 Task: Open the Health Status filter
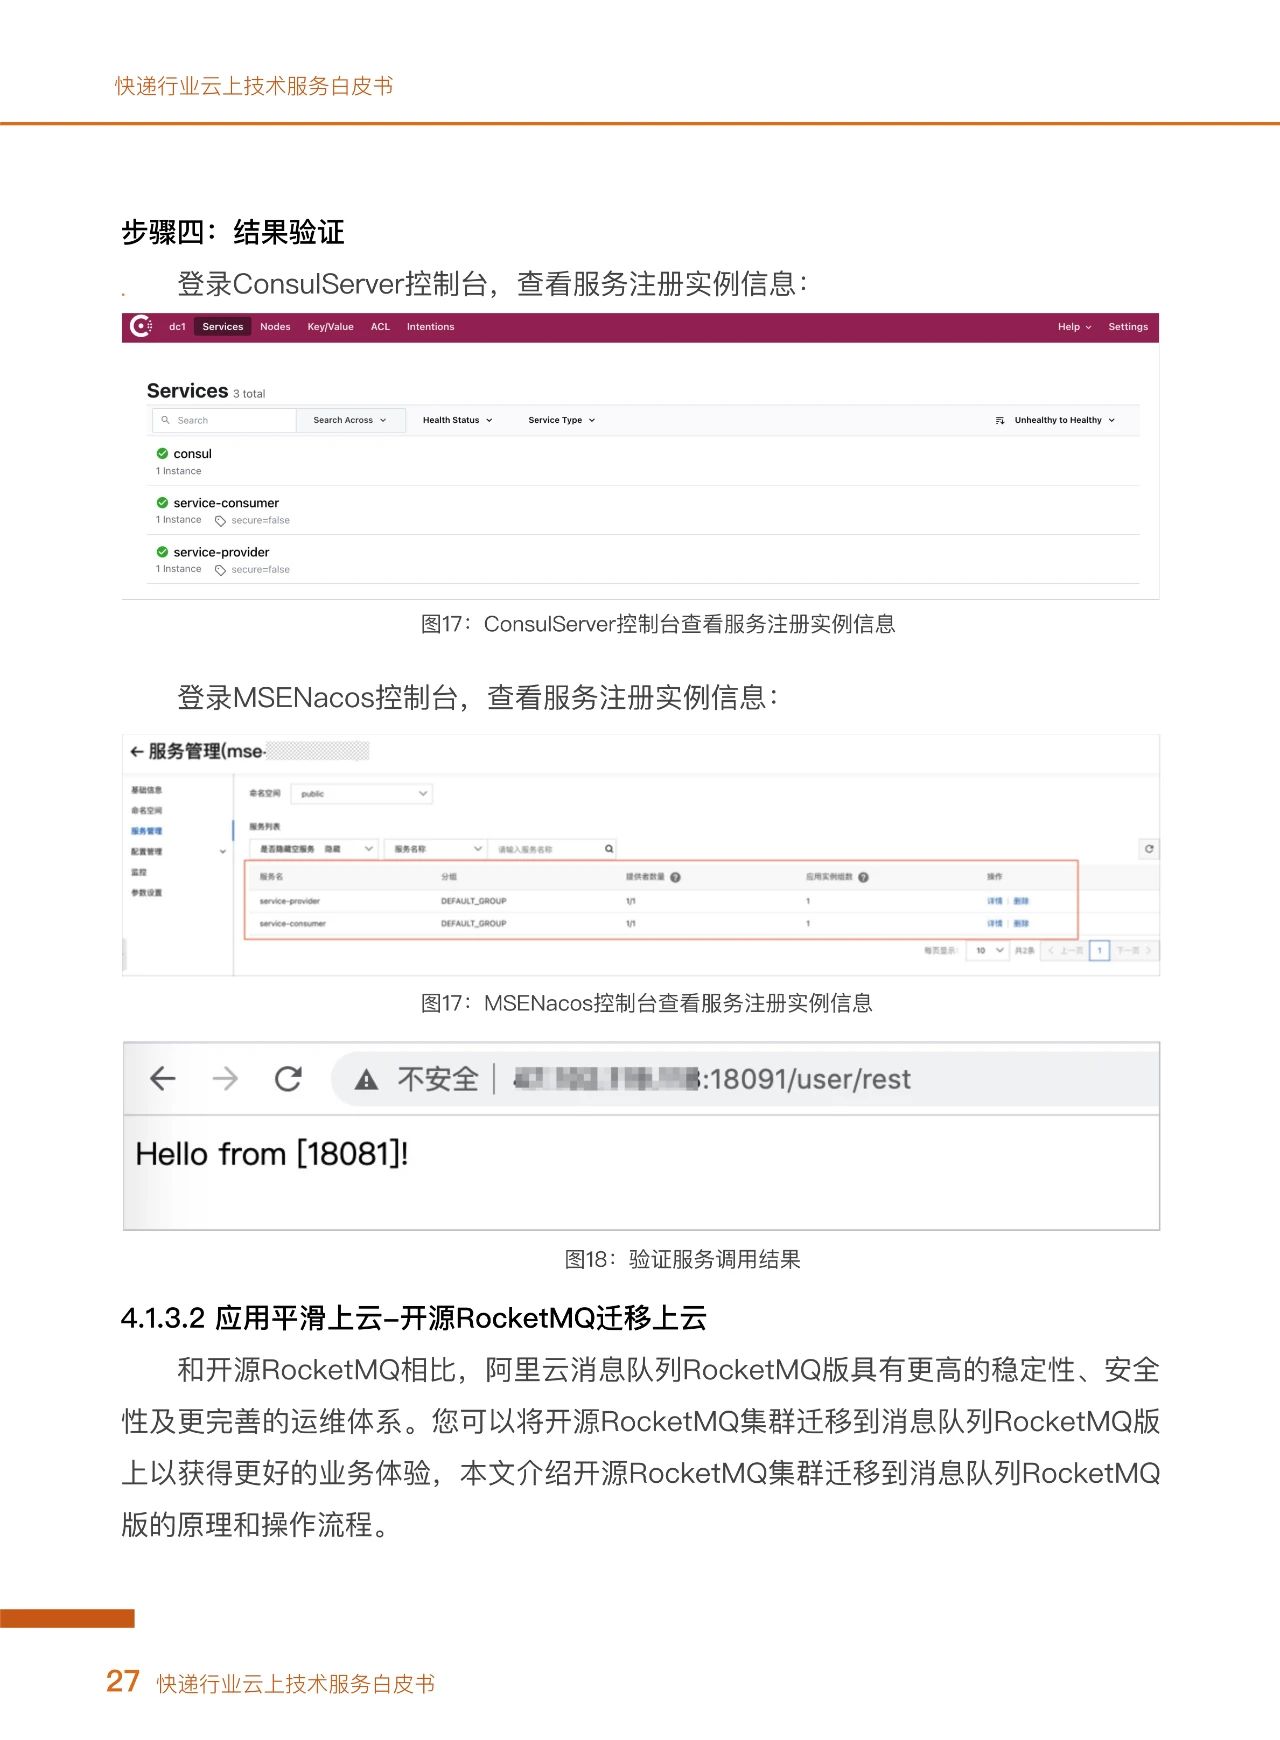pos(457,420)
